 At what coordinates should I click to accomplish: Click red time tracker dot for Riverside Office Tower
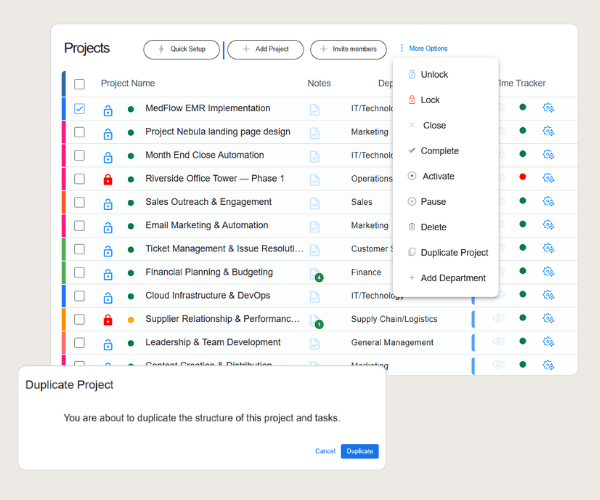tap(523, 177)
